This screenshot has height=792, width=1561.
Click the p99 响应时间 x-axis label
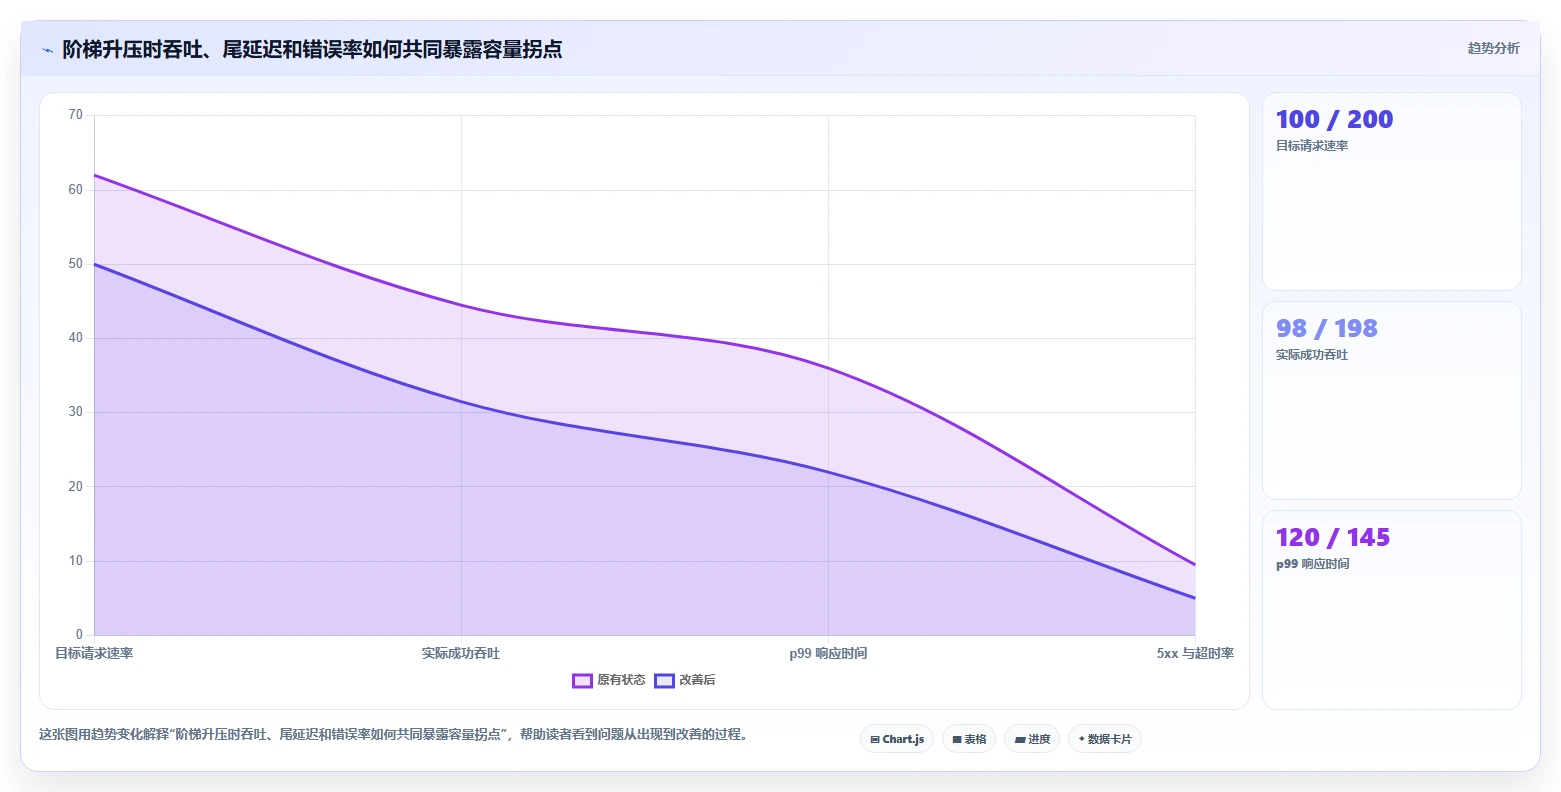click(828, 653)
